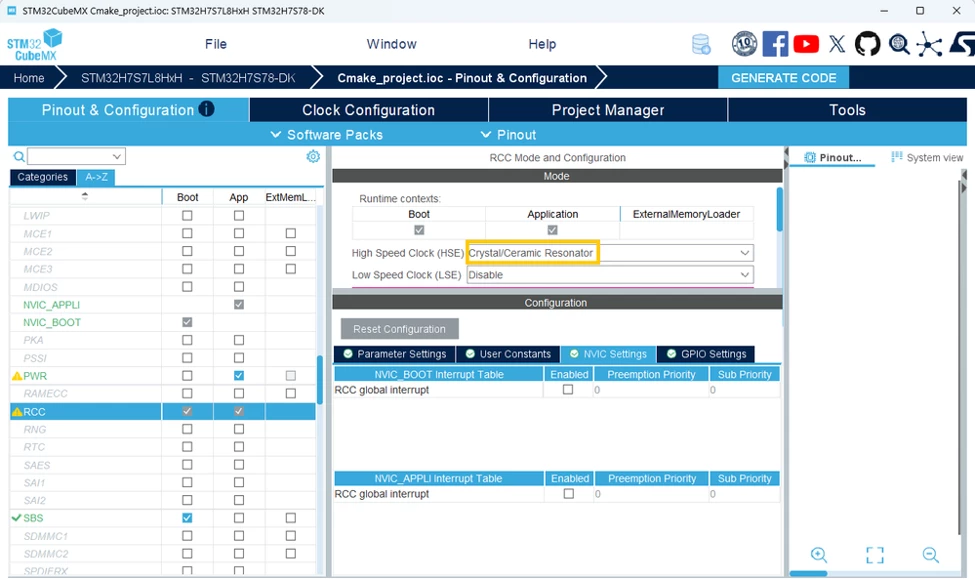Screen dimensions: 975x579
Task: Switch to the Clock Configuration tab
Action: 369,110
